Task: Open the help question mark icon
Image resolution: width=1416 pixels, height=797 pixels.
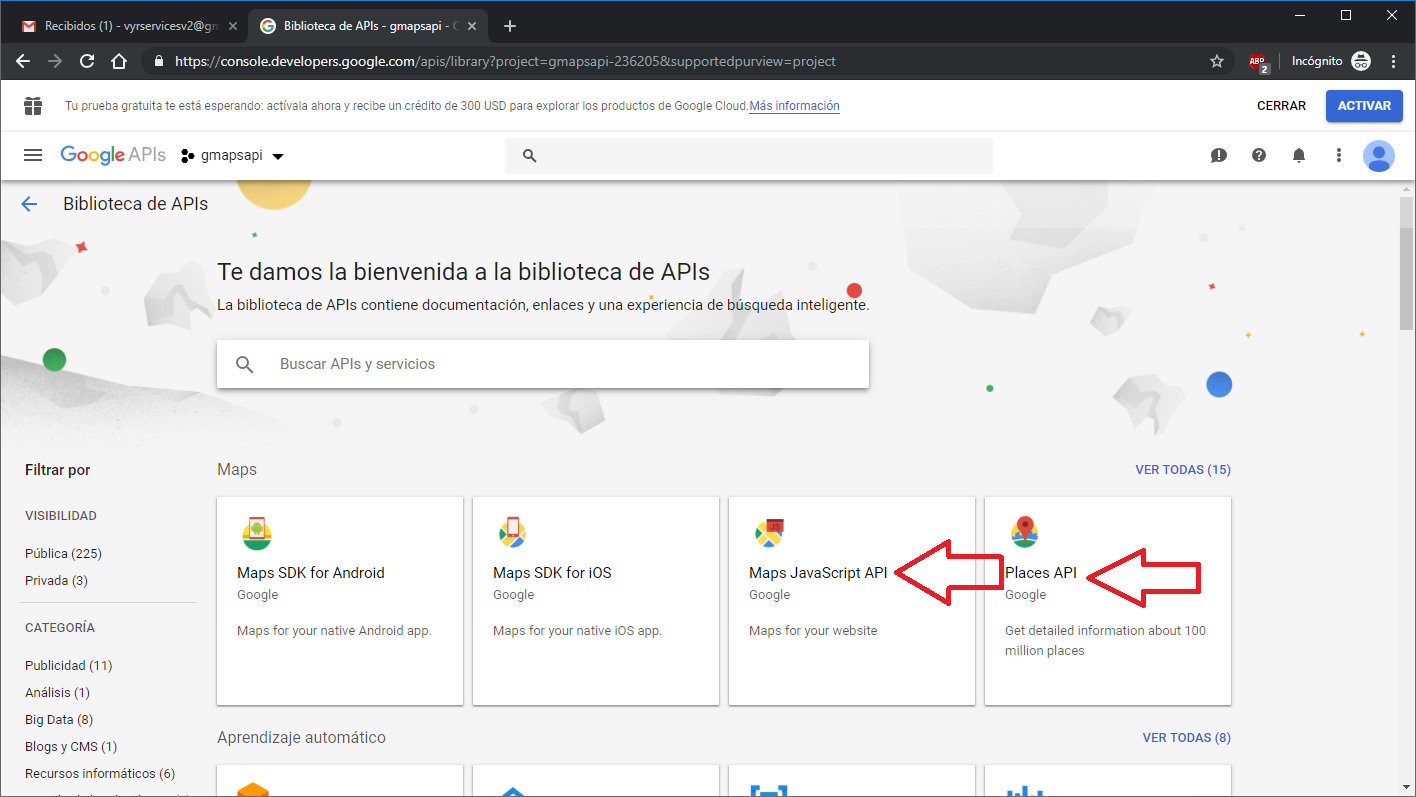Action: point(1259,155)
